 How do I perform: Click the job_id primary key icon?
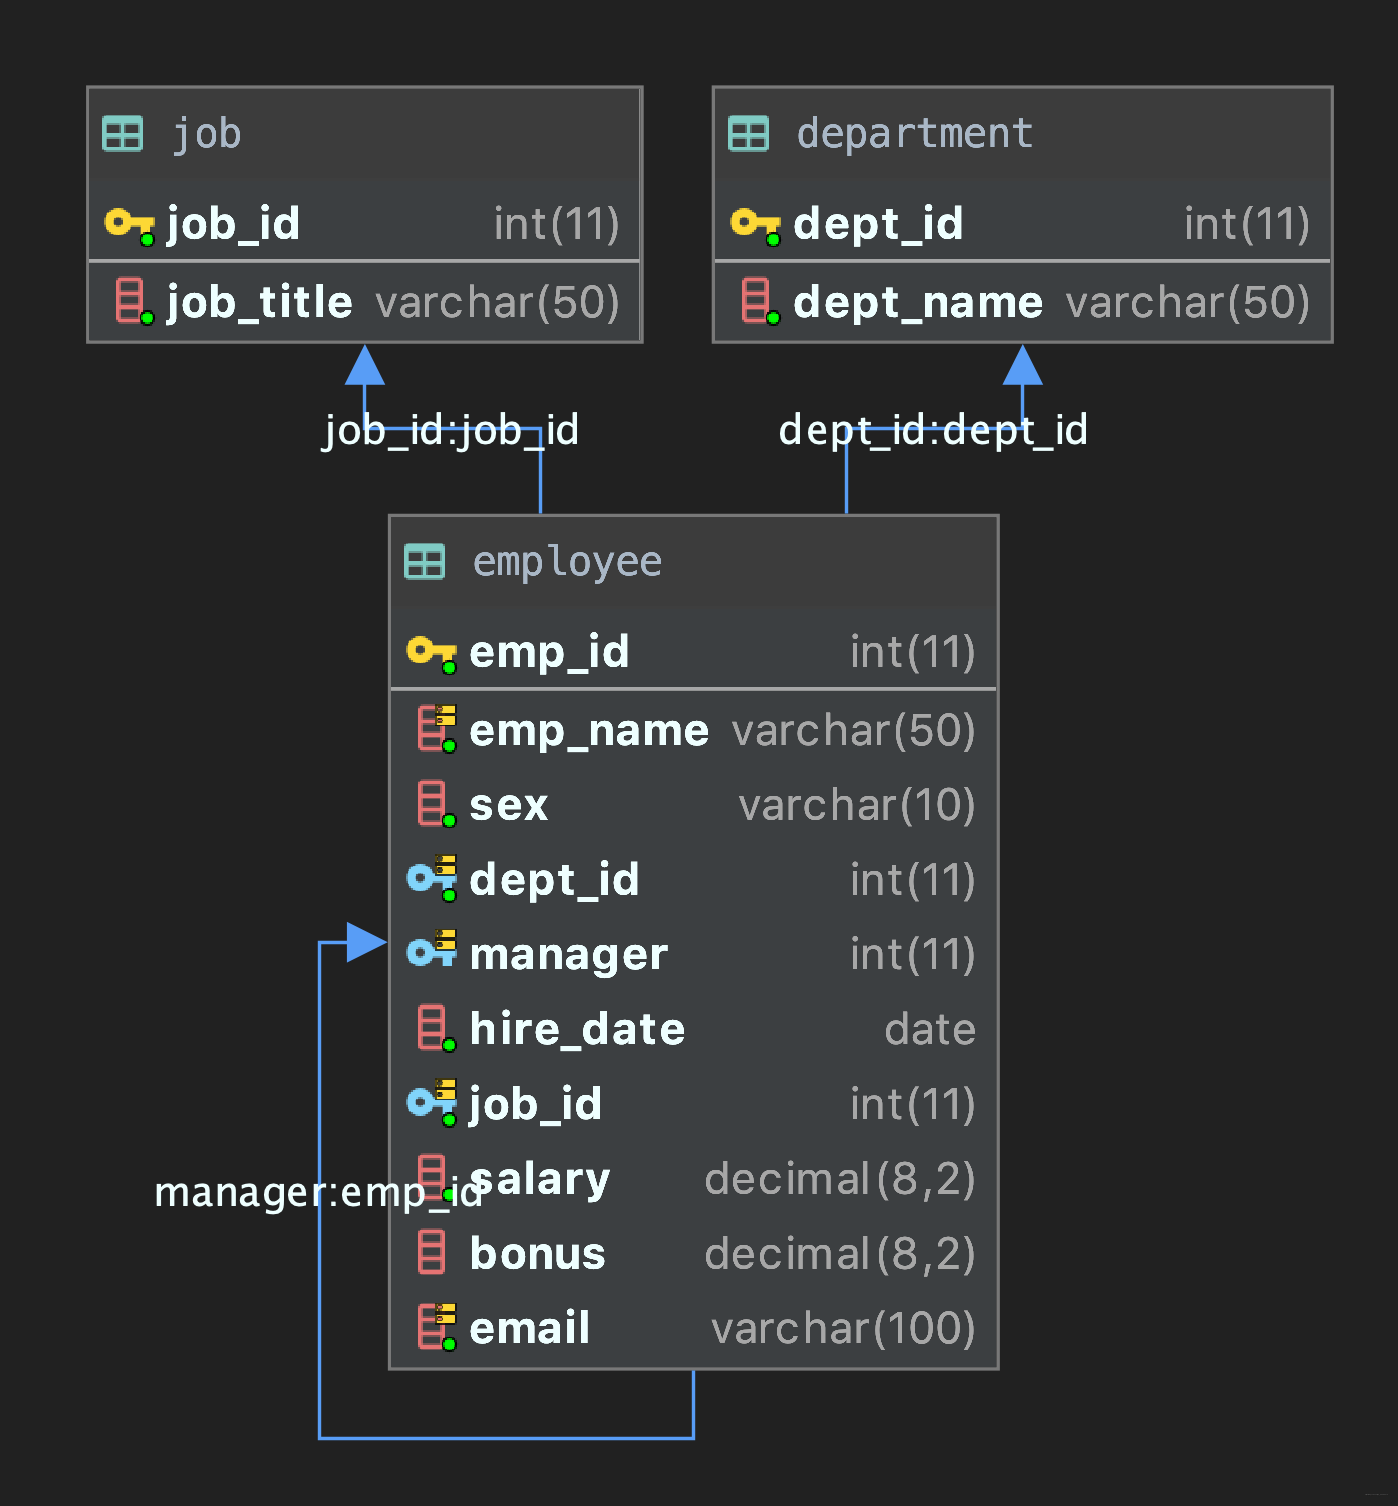coord(129,224)
